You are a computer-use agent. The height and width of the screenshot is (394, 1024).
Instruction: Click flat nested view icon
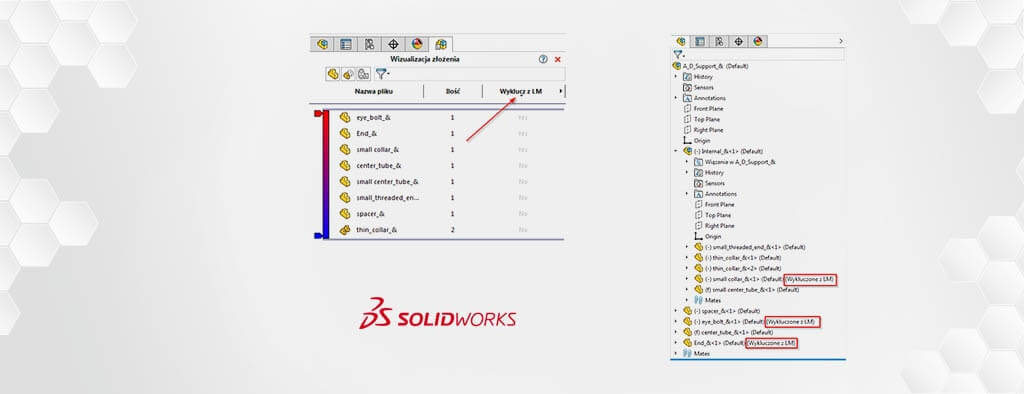click(x=332, y=74)
